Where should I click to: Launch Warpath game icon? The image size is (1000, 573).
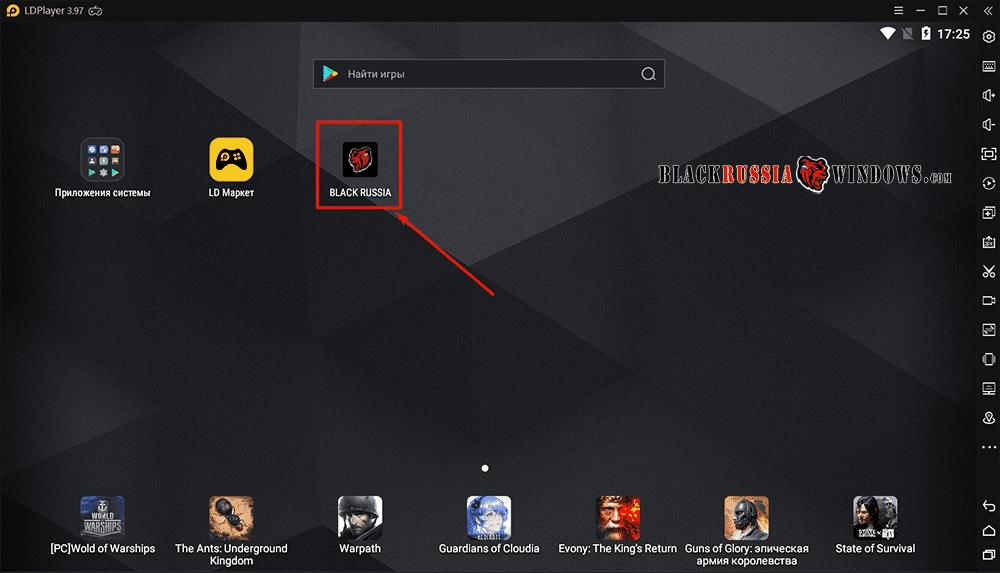(x=360, y=517)
